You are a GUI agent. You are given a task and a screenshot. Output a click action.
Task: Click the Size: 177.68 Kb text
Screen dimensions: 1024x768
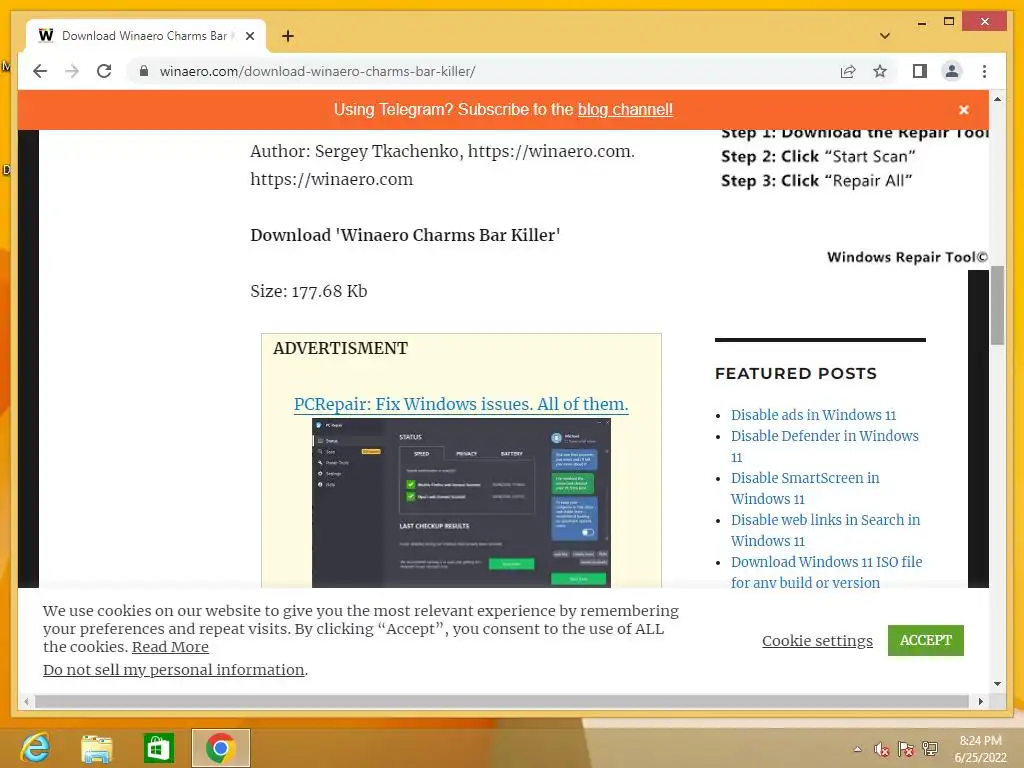coord(309,291)
